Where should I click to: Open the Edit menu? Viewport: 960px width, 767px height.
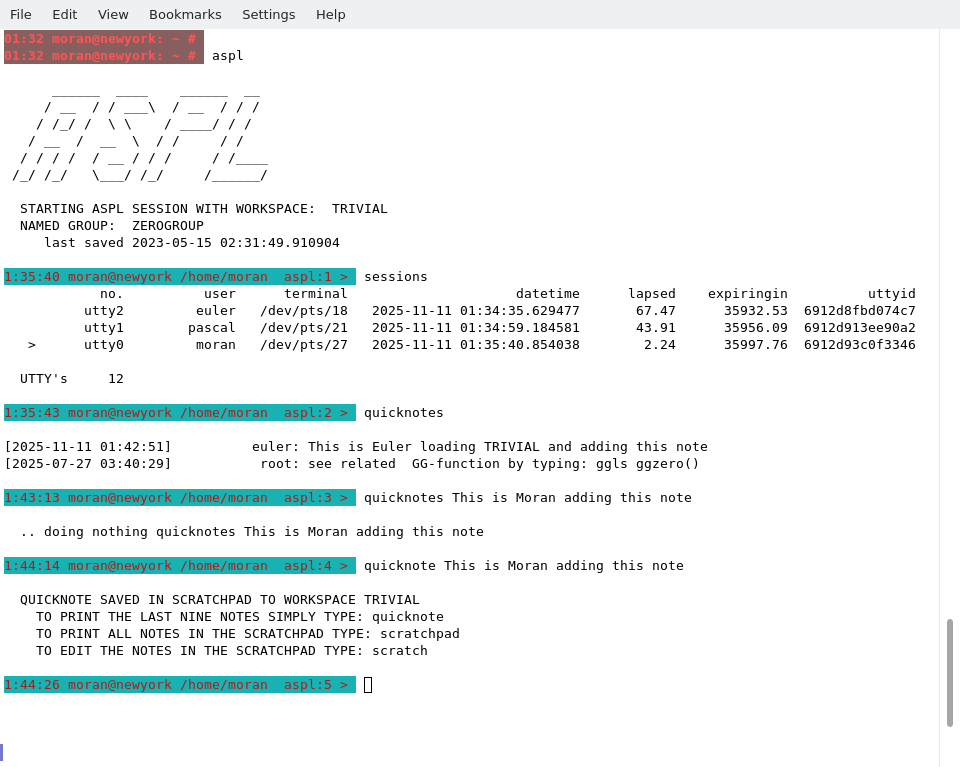coord(64,14)
